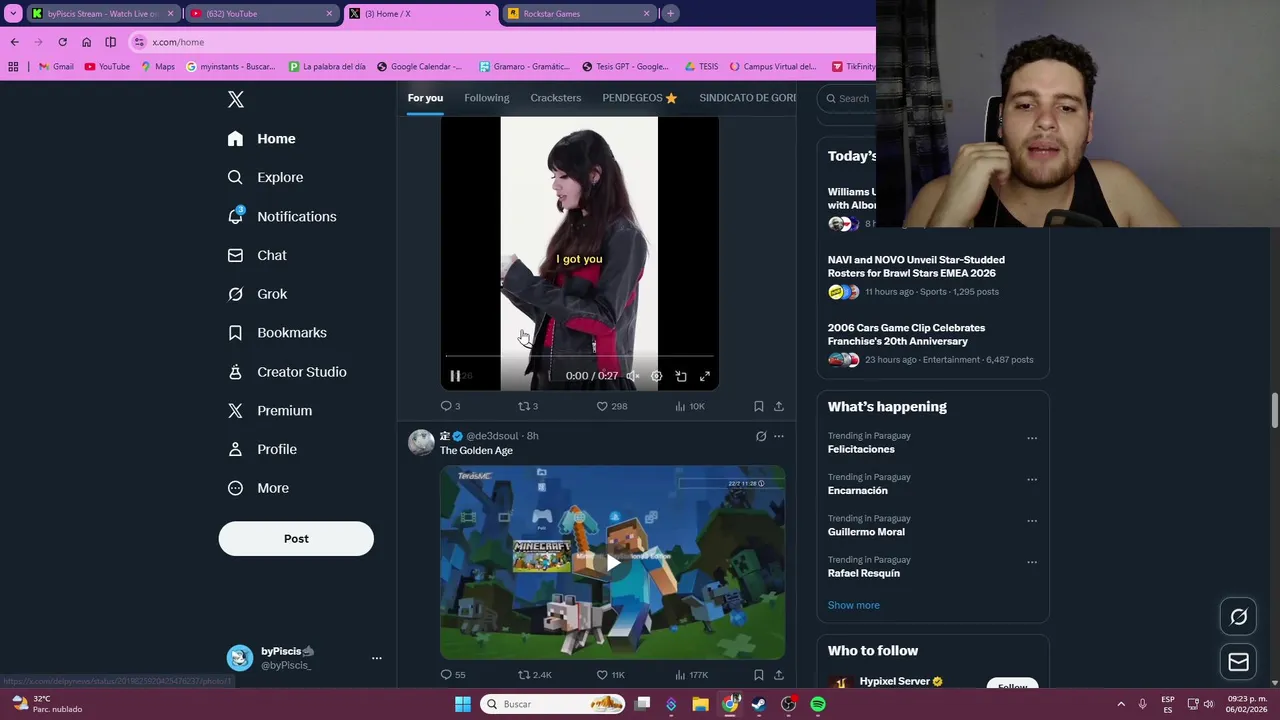1280x720 pixels.
Task: Open the Windows Start menu
Action: tap(463, 704)
